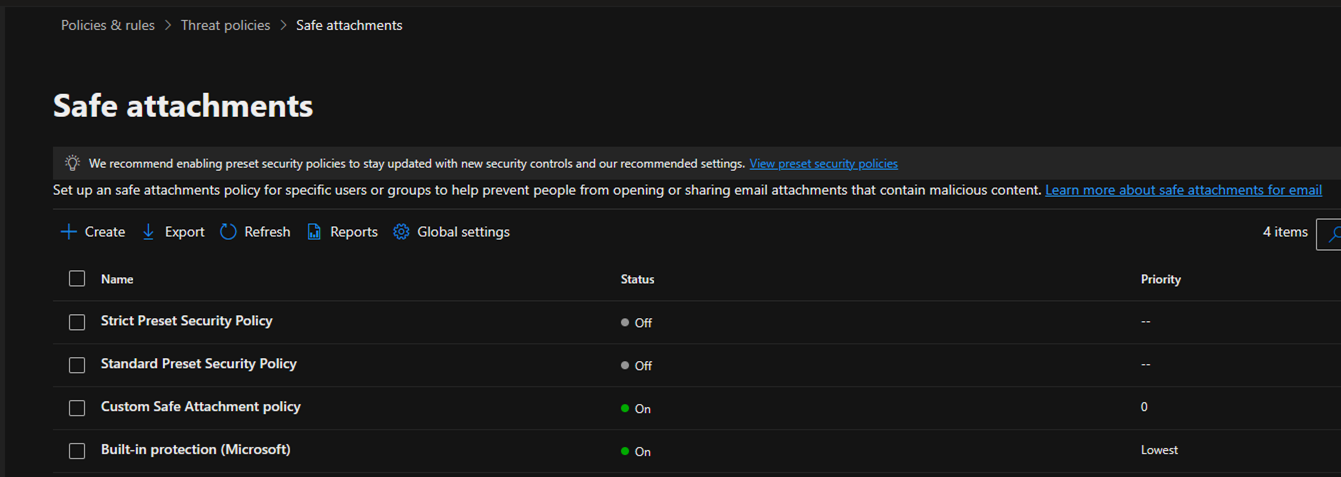Check the Custom Safe Attachment policy box
The height and width of the screenshot is (477, 1341).
tap(77, 408)
